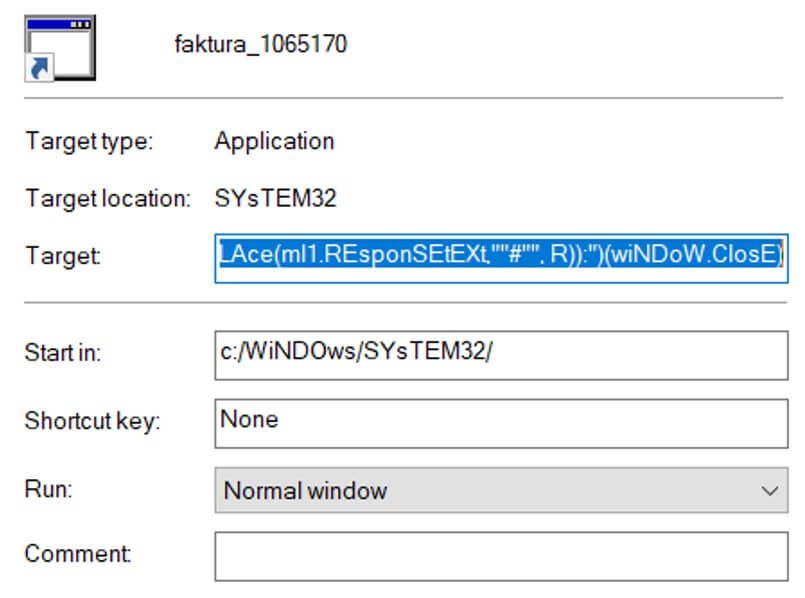This screenshot has height=598, width=805.
Task: Click the "Application" target type value
Action: pyautogui.click(x=274, y=142)
